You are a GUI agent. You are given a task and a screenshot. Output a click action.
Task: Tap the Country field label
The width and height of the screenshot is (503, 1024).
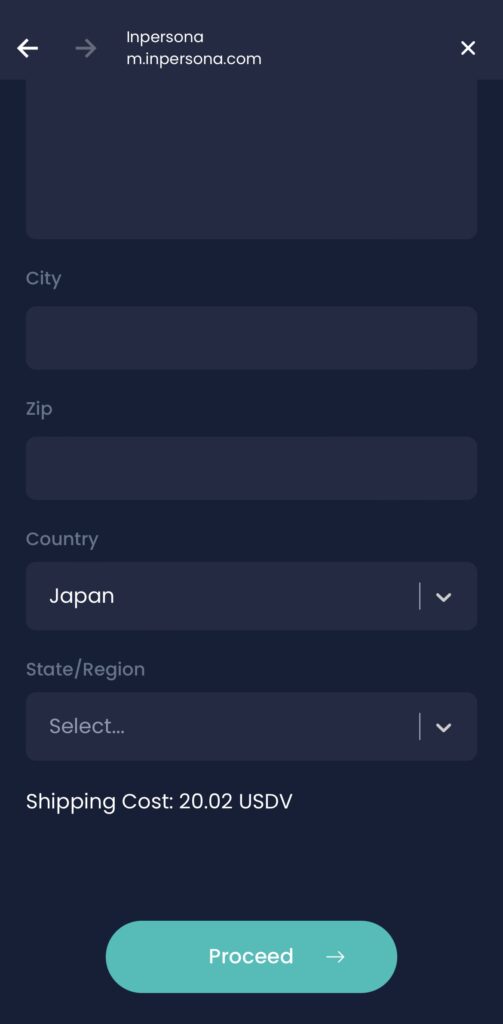coord(62,539)
